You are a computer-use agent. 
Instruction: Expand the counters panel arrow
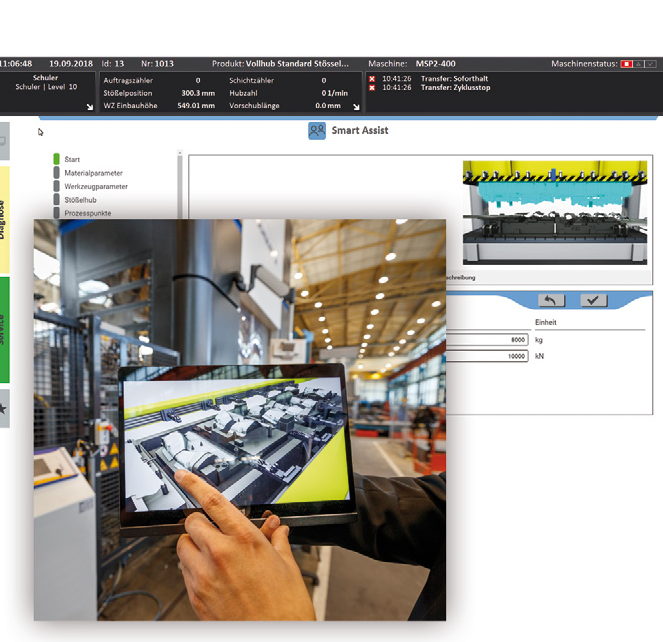click(356, 107)
